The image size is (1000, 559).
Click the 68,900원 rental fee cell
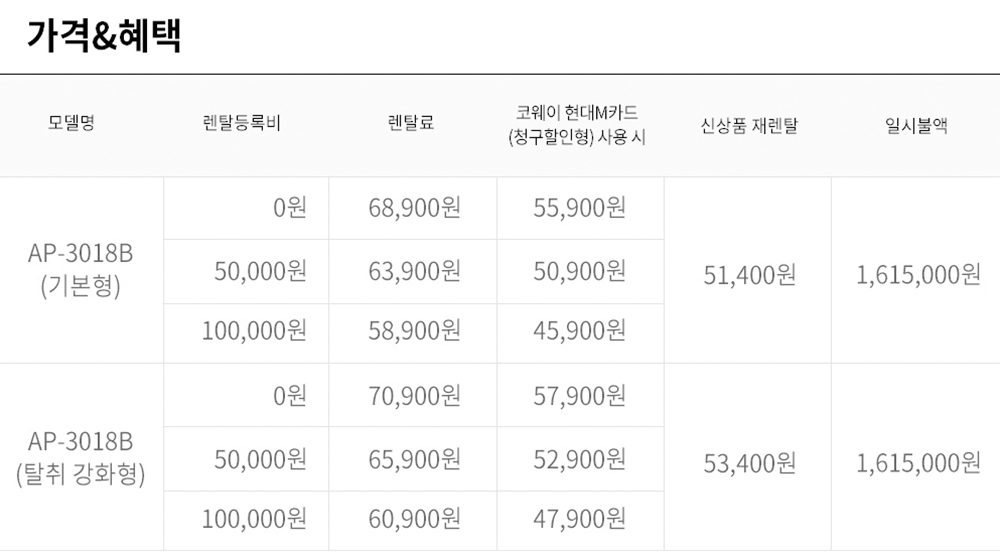point(415,208)
